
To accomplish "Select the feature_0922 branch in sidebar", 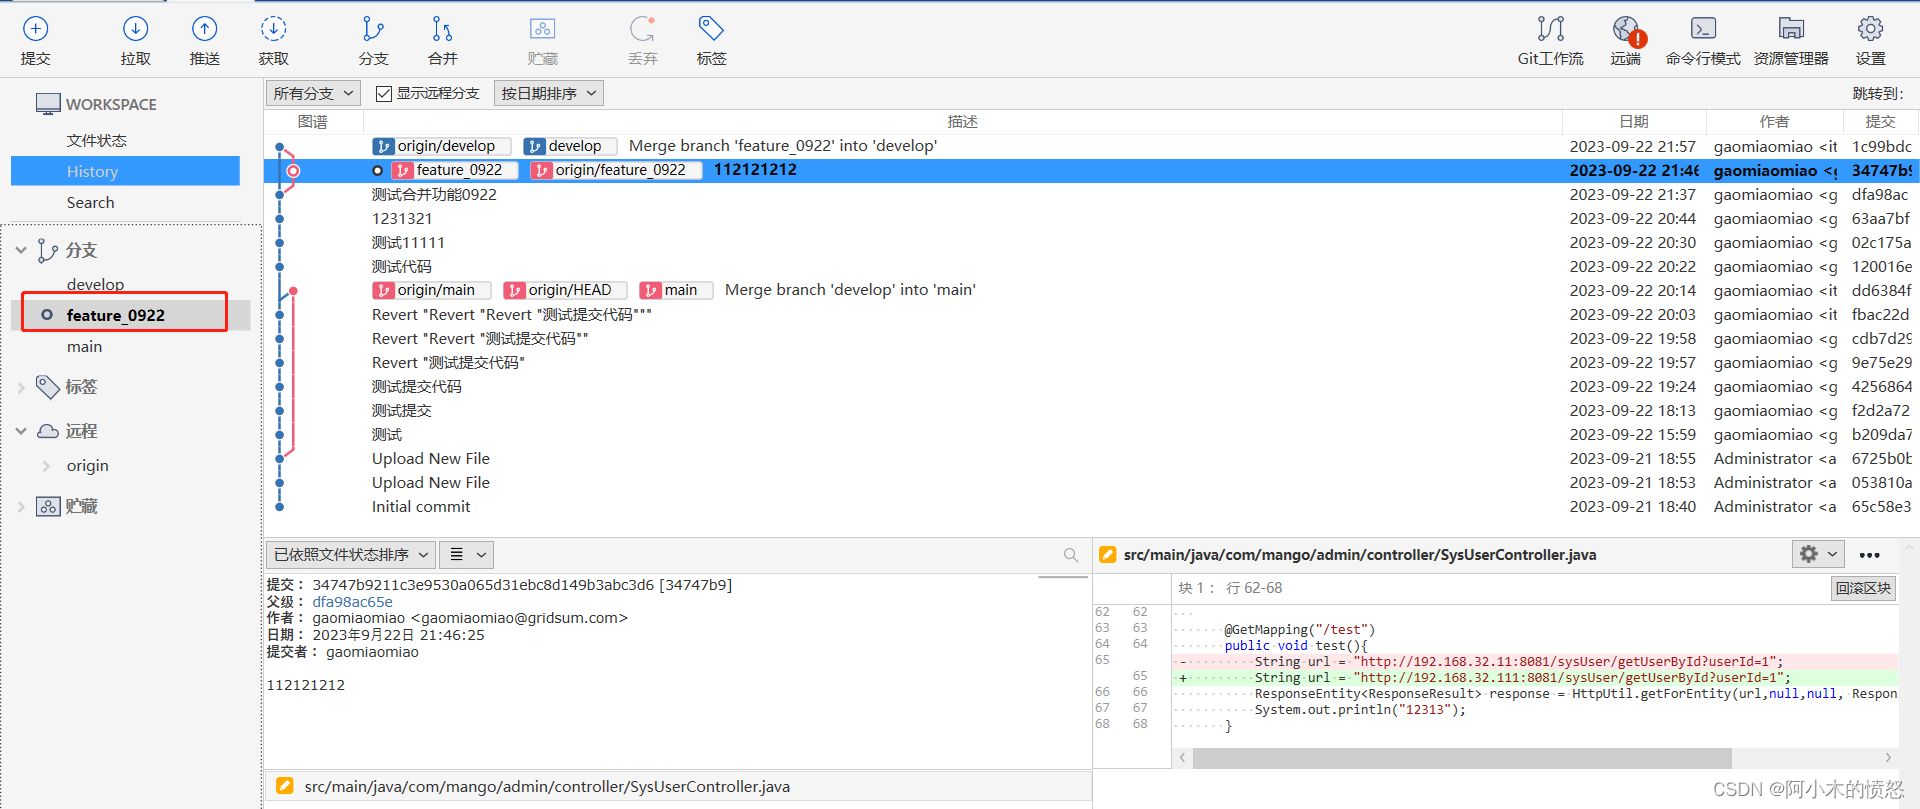I will tap(116, 316).
